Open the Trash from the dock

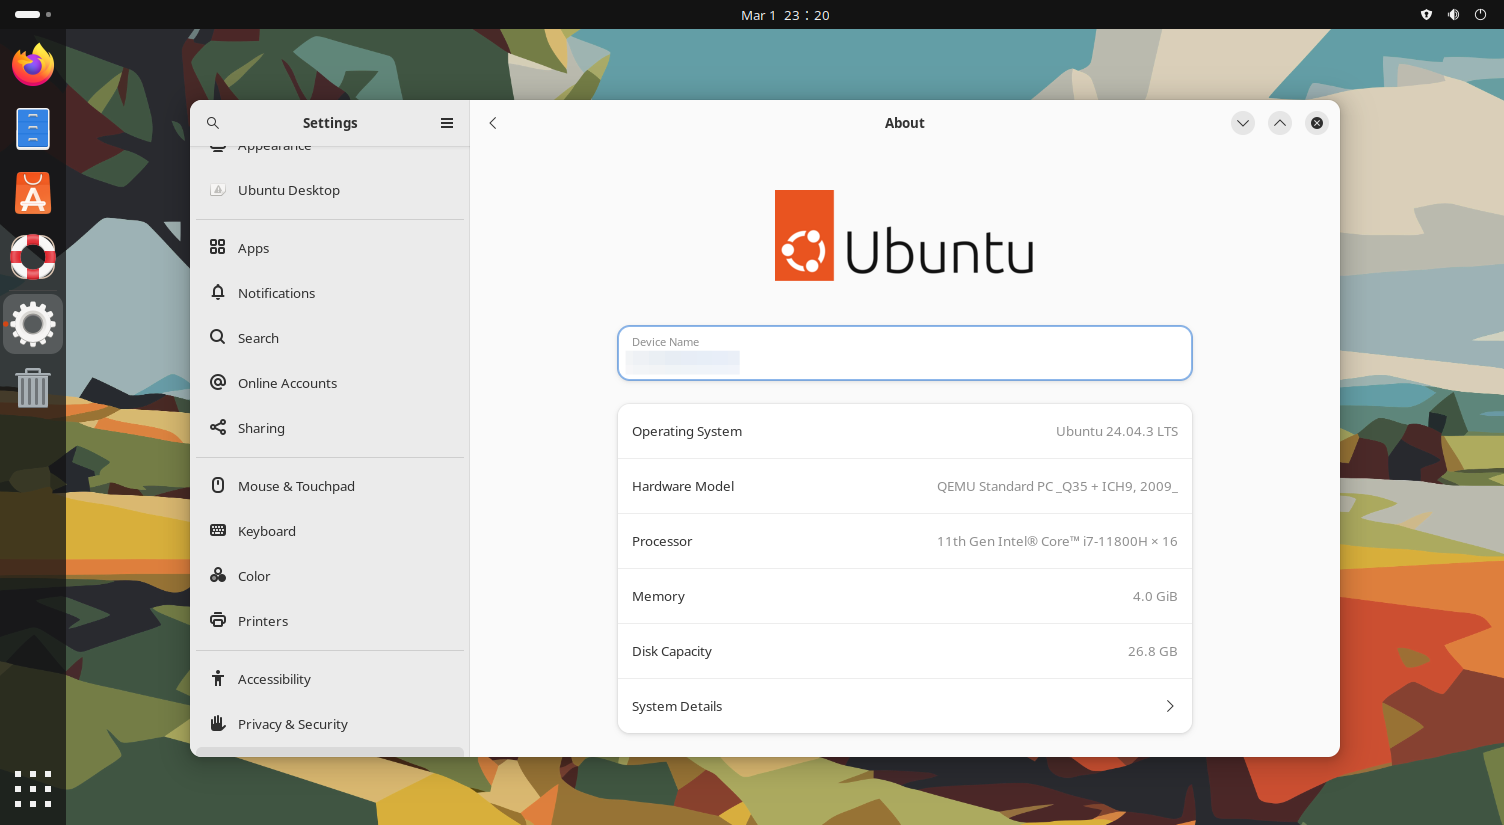click(x=33, y=388)
